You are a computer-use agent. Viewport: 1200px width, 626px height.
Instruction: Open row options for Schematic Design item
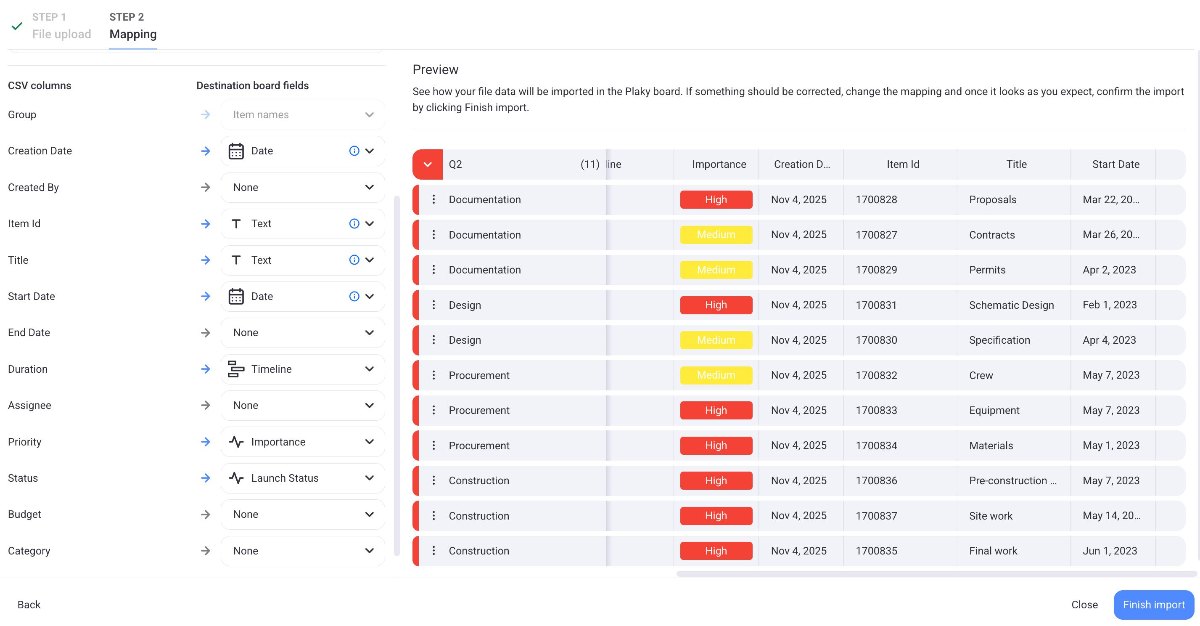tap(433, 305)
